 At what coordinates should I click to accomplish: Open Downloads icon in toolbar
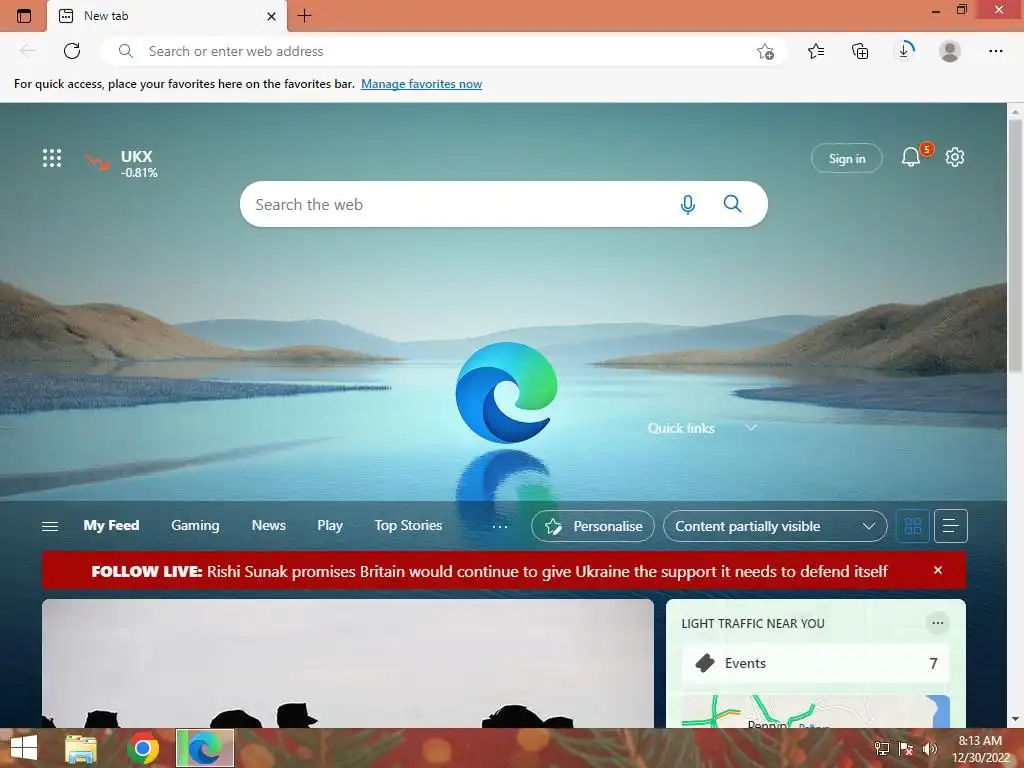[x=904, y=51]
